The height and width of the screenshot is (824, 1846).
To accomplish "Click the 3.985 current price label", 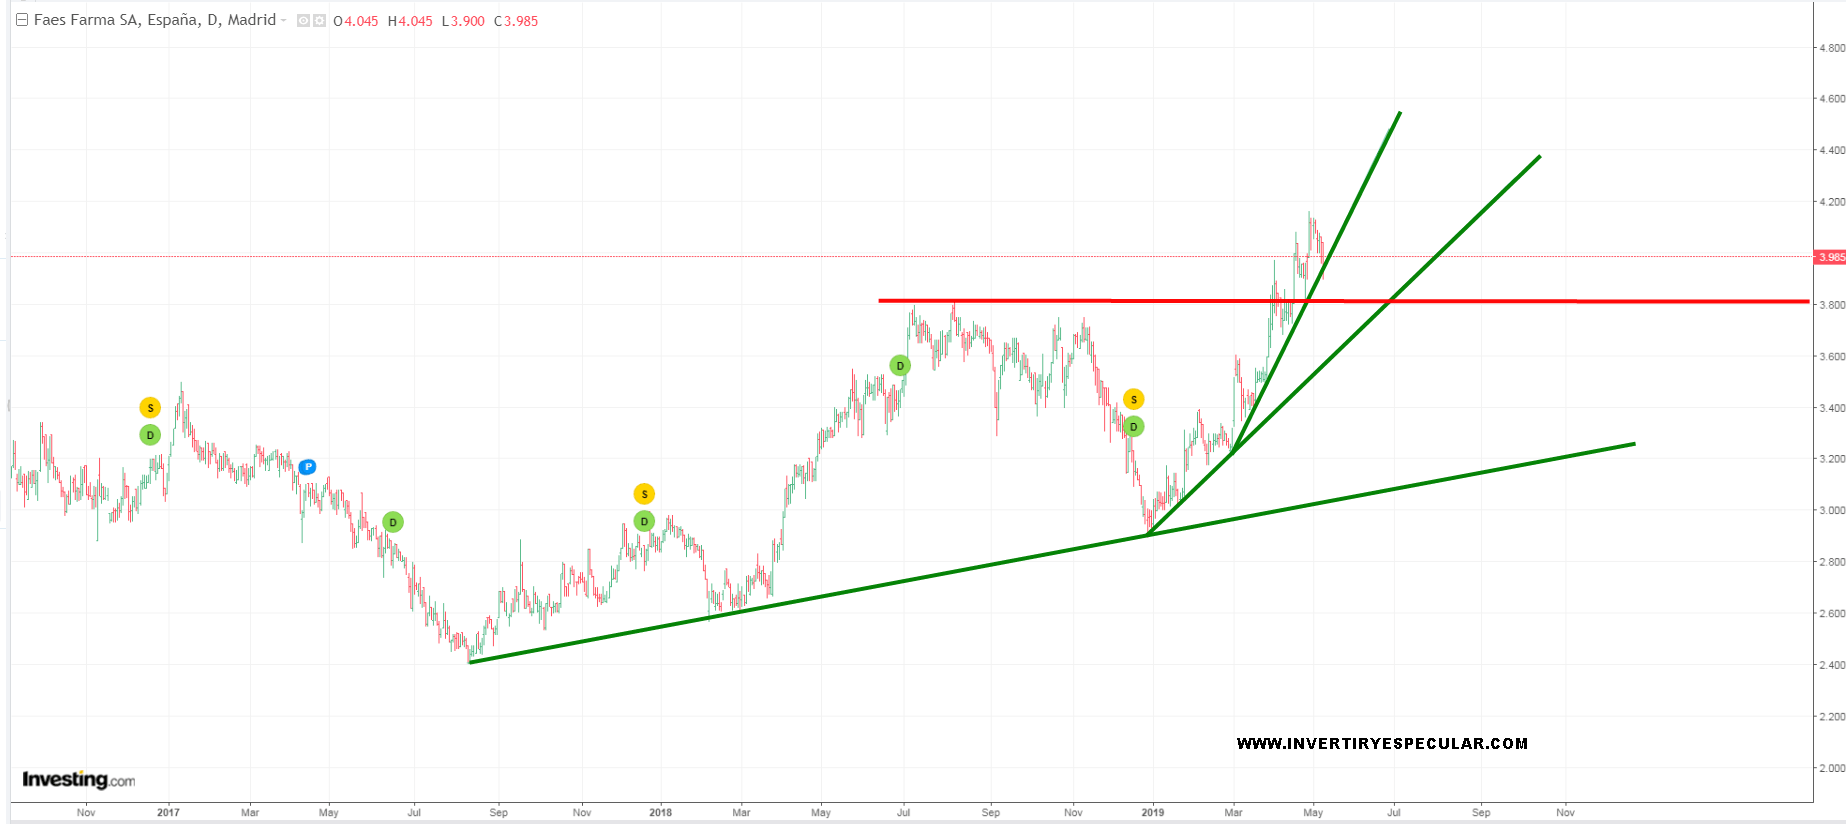I will (x=1831, y=257).
